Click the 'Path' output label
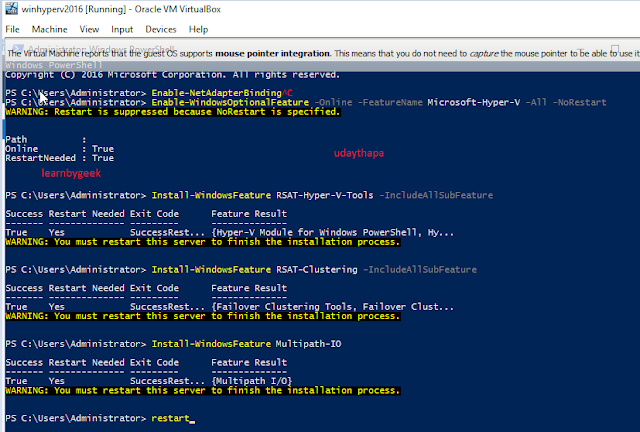This screenshot has width=640, height=432. pos(16,140)
